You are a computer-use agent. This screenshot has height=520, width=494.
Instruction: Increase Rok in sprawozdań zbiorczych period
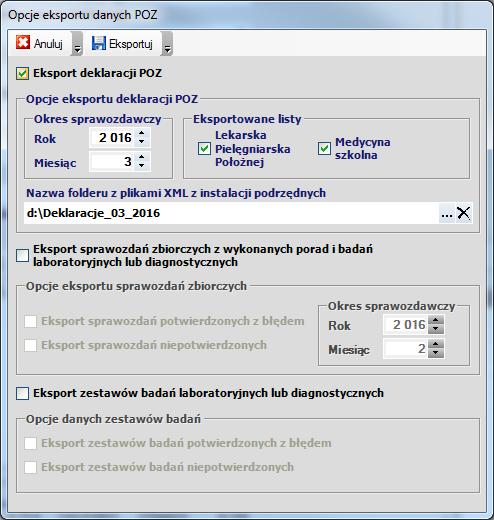tap(436, 320)
